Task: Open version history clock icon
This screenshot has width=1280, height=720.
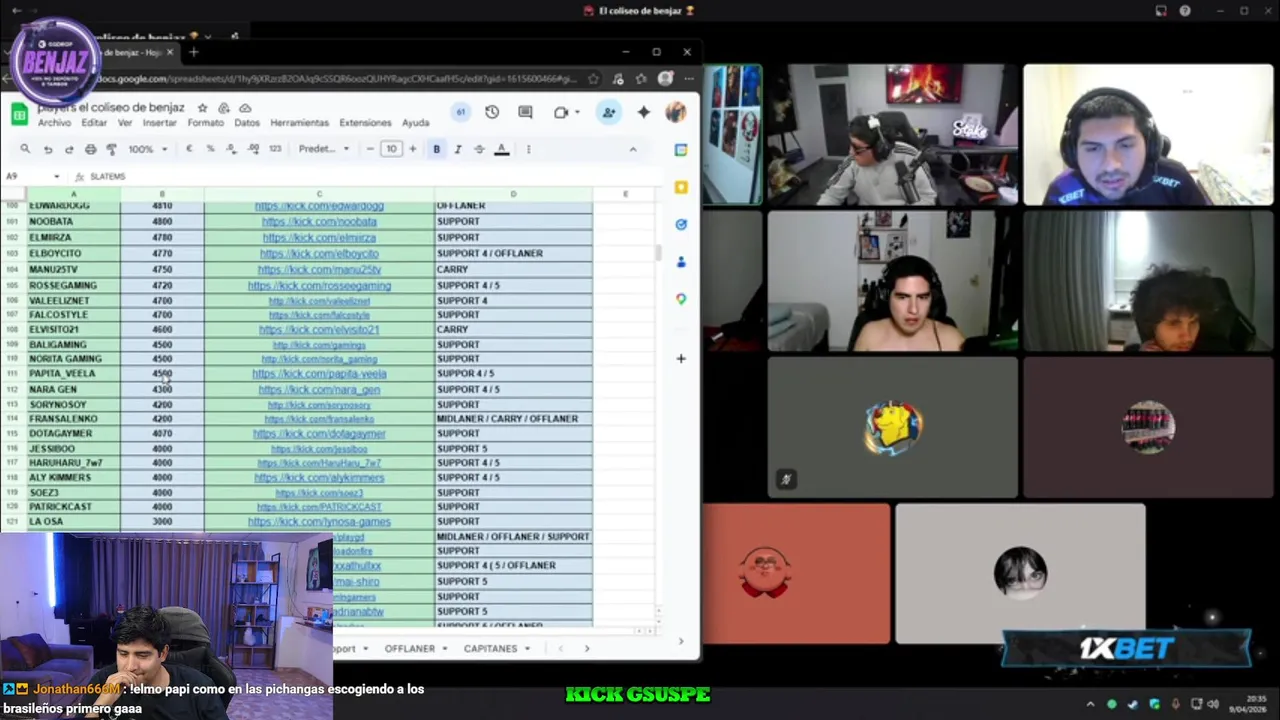Action: (492, 112)
